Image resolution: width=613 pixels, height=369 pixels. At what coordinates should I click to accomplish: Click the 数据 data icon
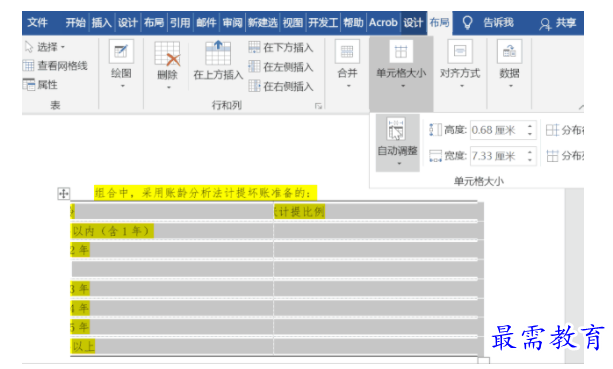tap(509, 51)
